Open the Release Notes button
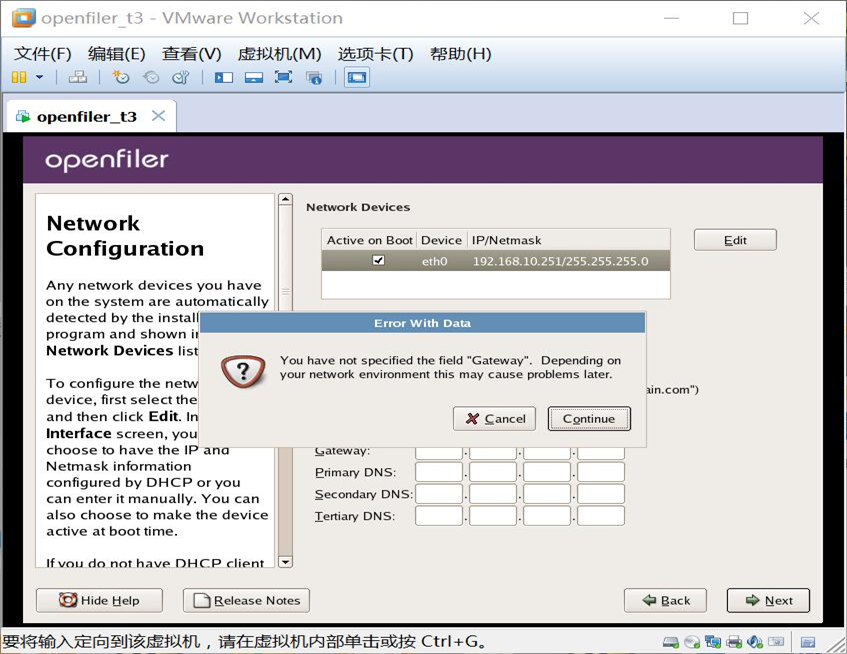The height and width of the screenshot is (654, 847). coord(246,600)
